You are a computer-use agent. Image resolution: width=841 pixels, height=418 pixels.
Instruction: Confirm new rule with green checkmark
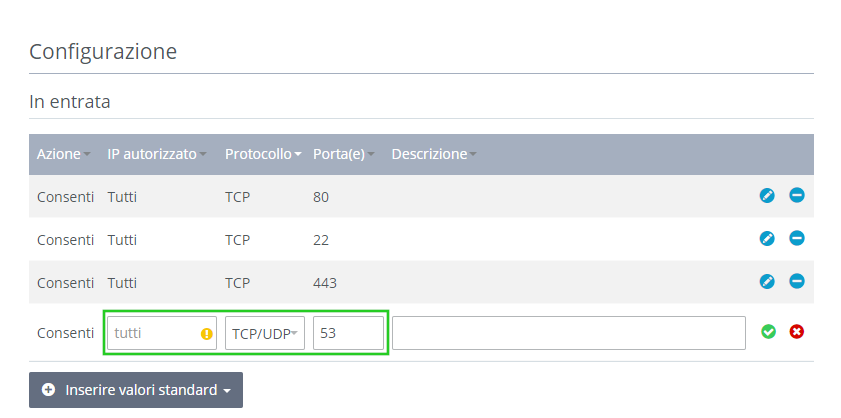pos(768,332)
